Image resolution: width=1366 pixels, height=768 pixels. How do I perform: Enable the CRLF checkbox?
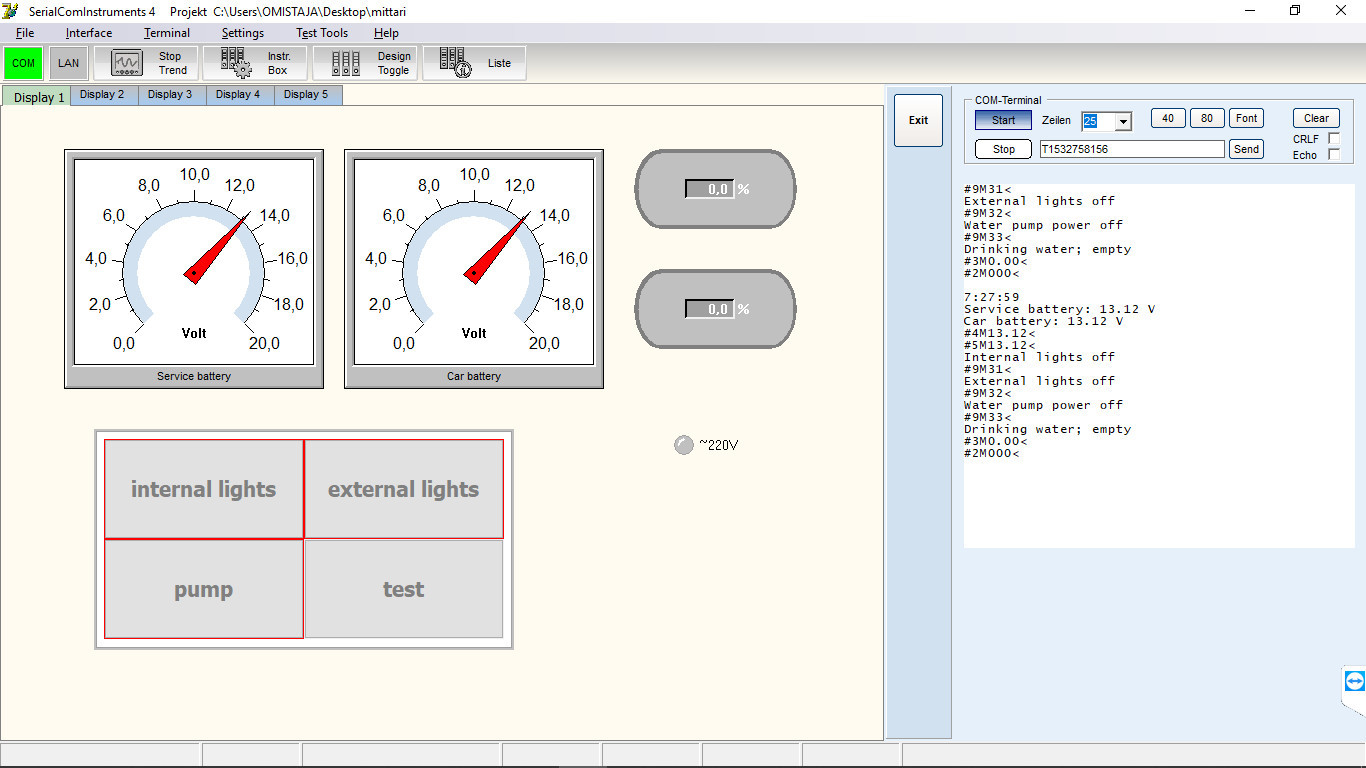pyautogui.click(x=1333, y=139)
